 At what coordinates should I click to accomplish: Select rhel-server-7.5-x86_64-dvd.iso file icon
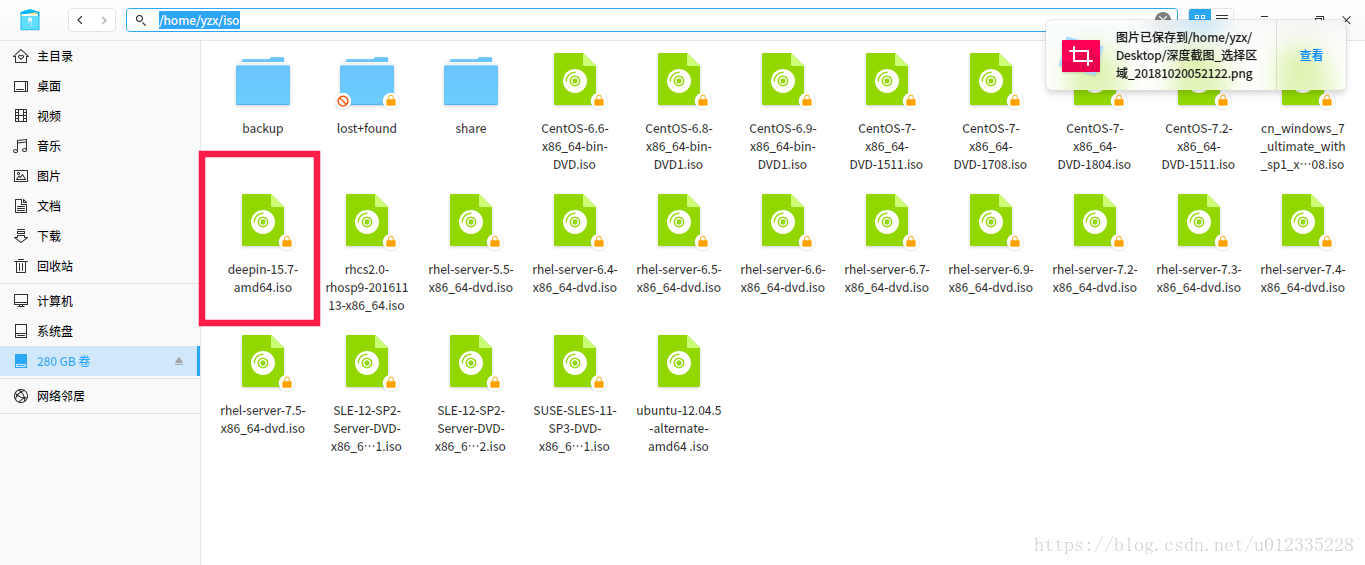pos(263,362)
